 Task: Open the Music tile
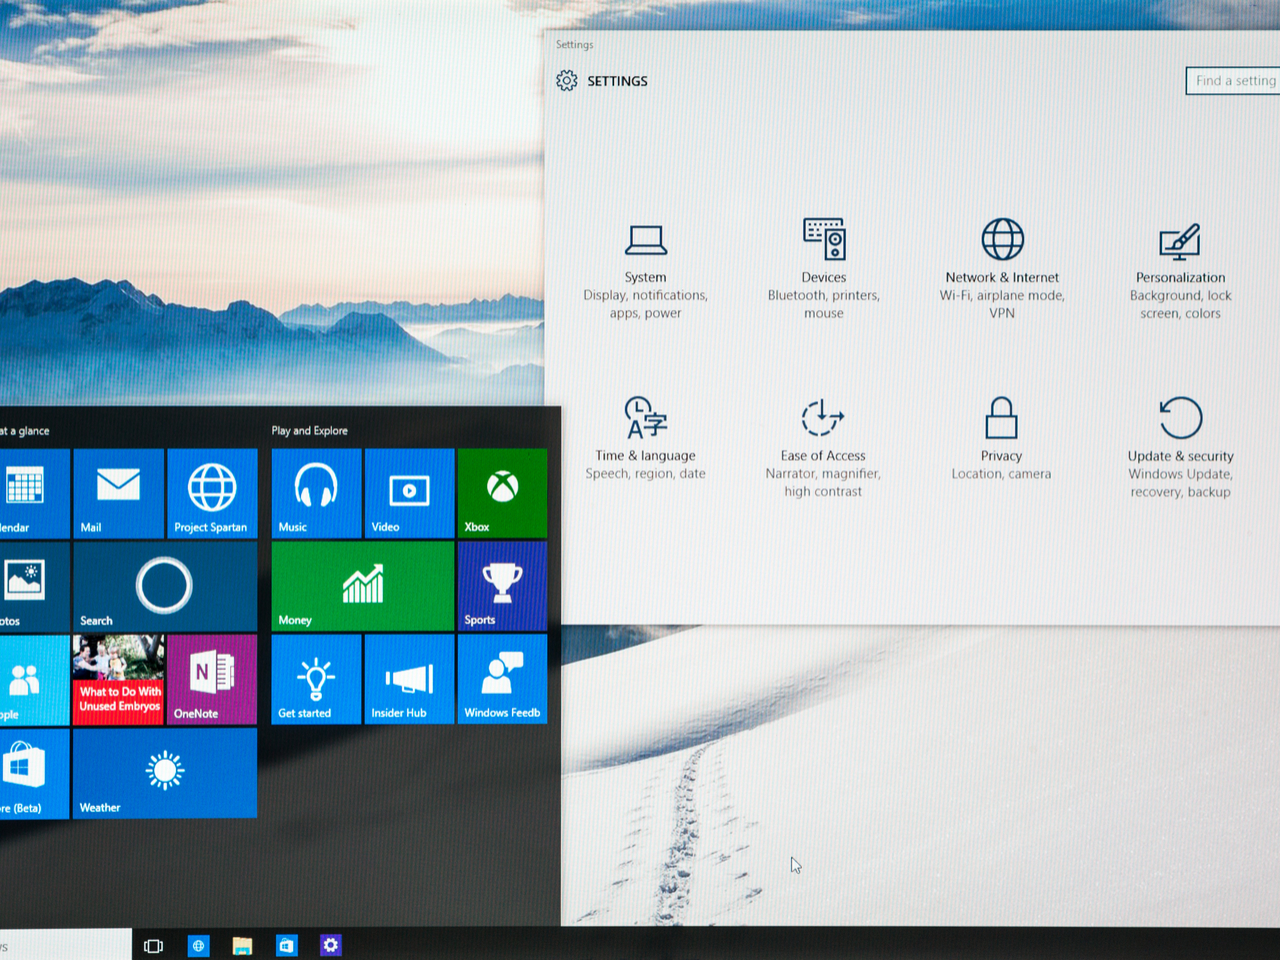click(x=316, y=493)
